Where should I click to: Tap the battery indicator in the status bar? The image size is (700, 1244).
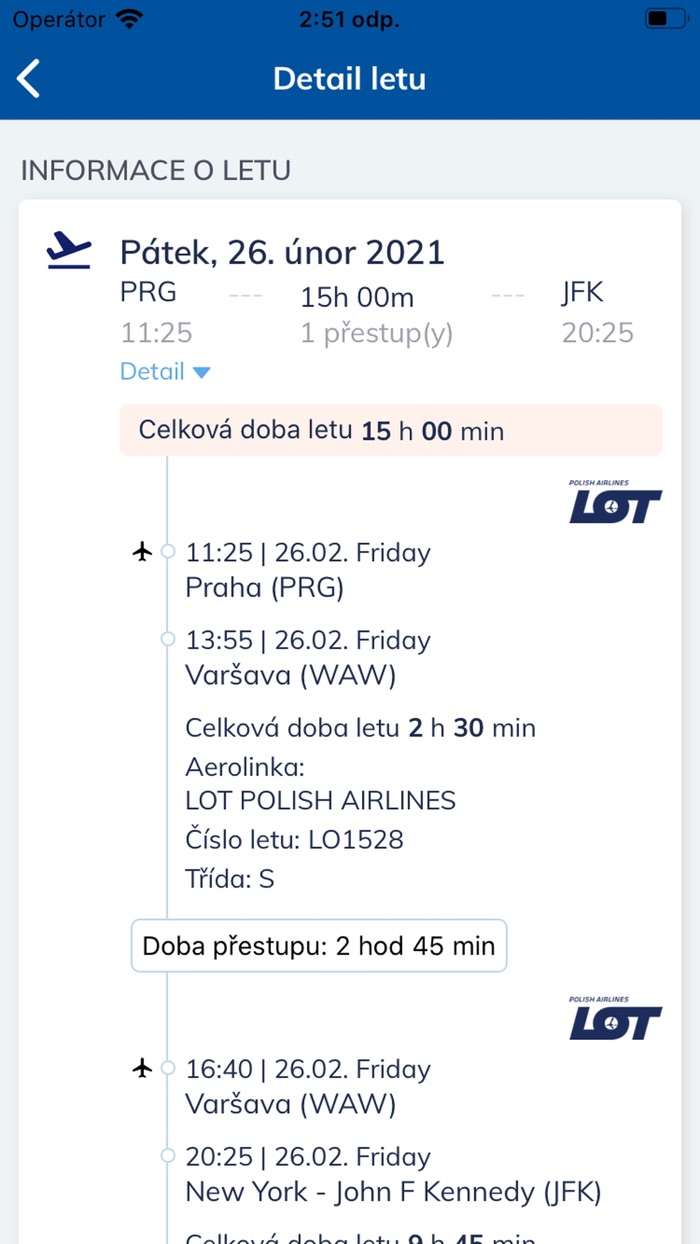664,17
